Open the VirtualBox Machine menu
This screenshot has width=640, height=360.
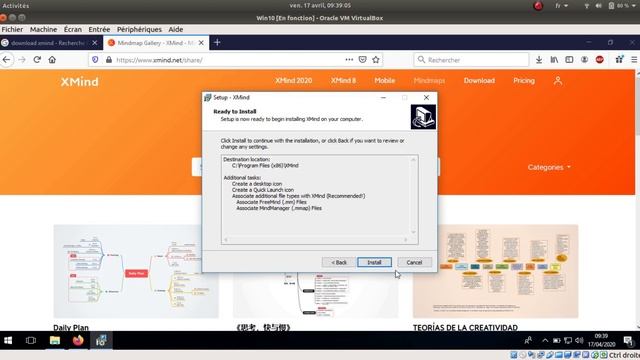[43, 29]
